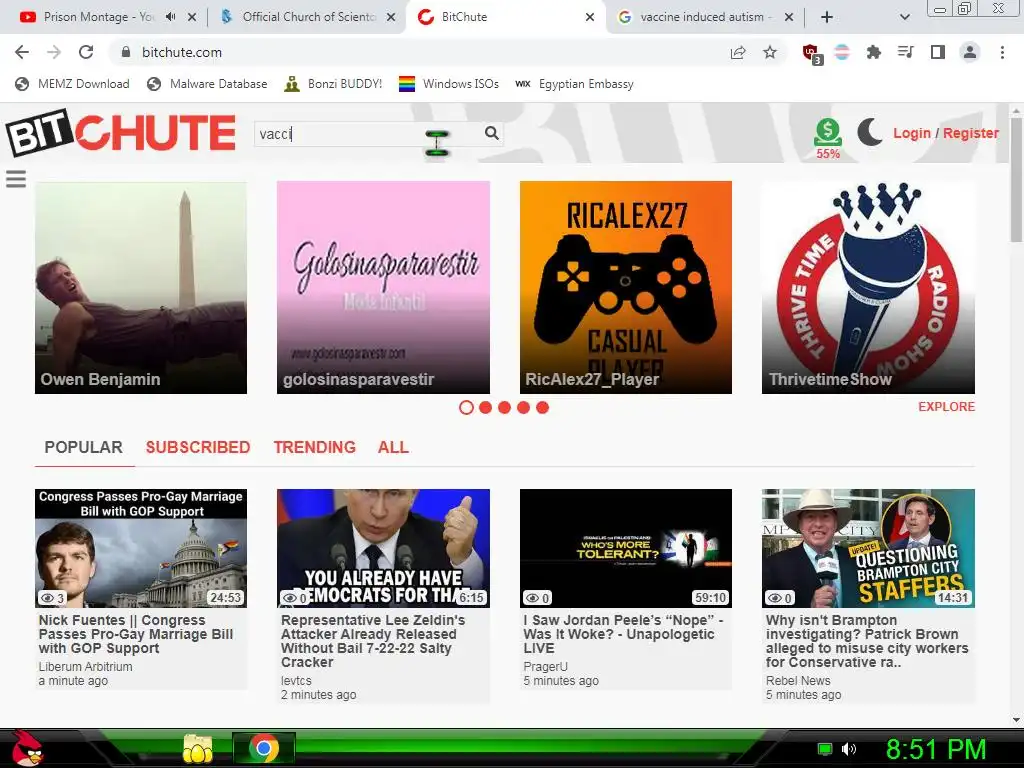The height and width of the screenshot is (768, 1024).
Task: Select the first carousel dot
Action: (x=466, y=408)
